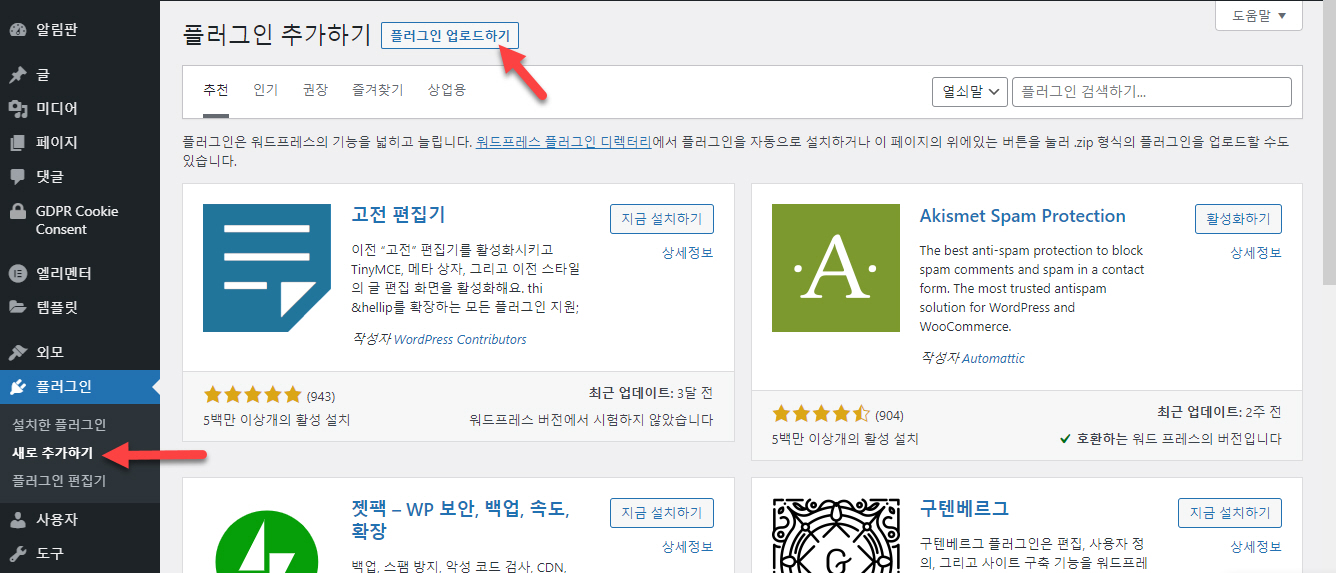The image size is (1336, 573).
Task: Install the 구텐베르그 plugin
Action: click(x=1230, y=513)
